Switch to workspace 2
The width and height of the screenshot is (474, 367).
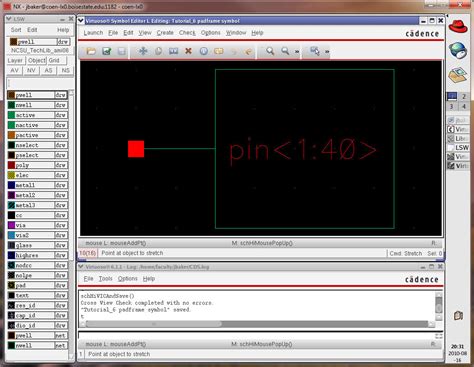point(463,96)
